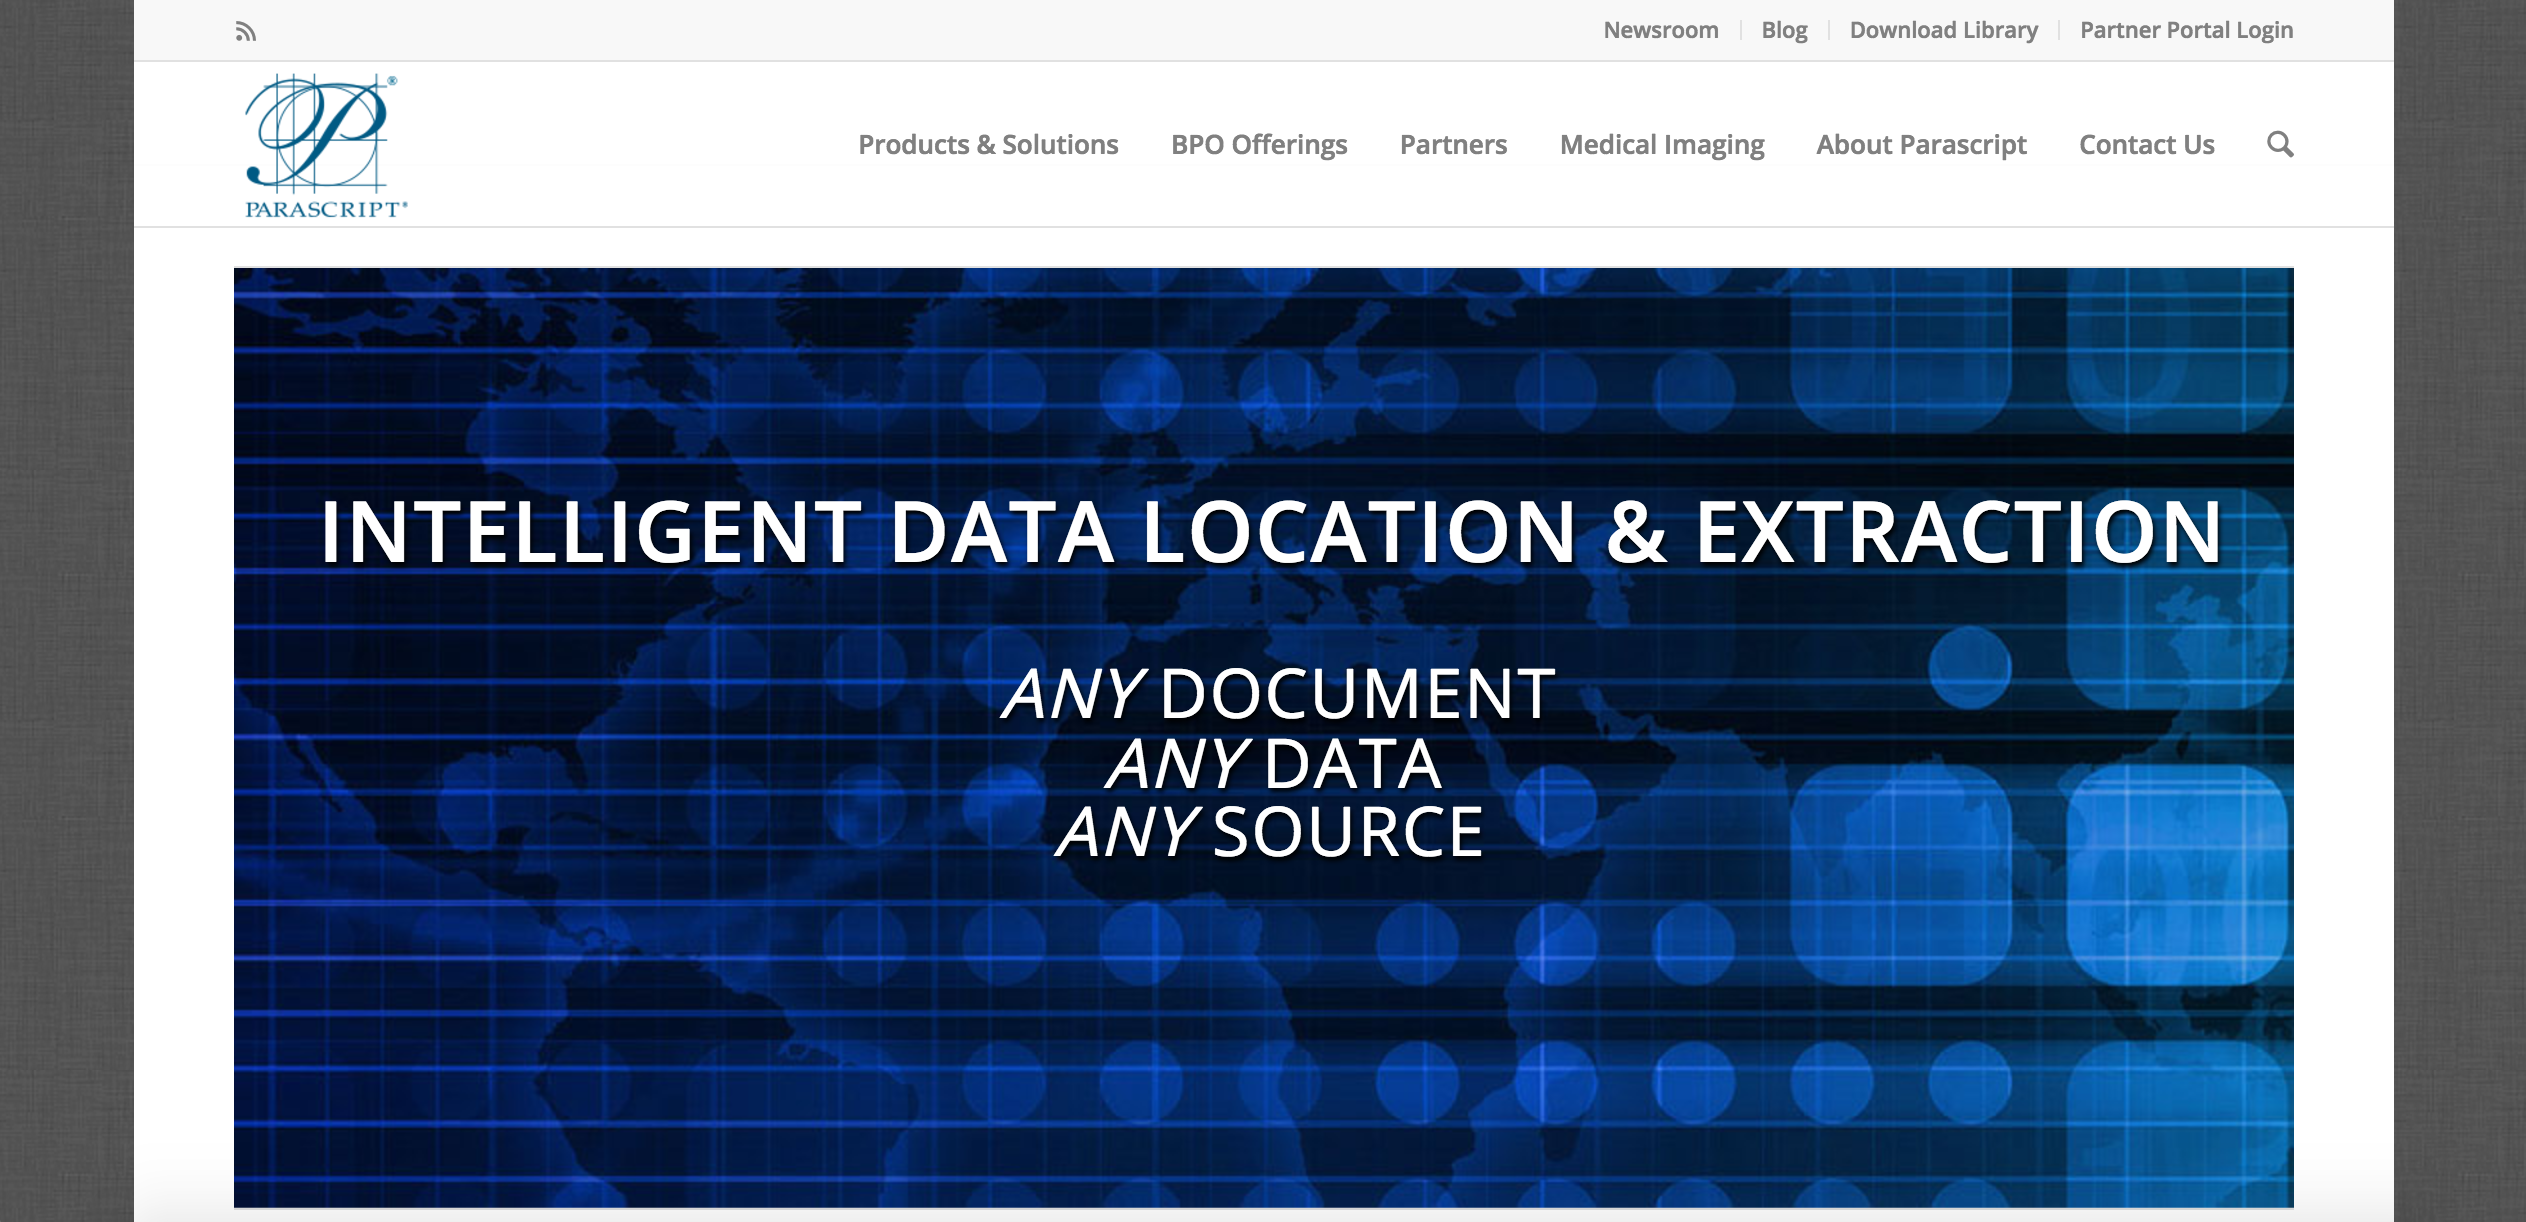Open BPO Offerings menu
Viewport: 2526px width, 1222px height.
click(x=1259, y=145)
